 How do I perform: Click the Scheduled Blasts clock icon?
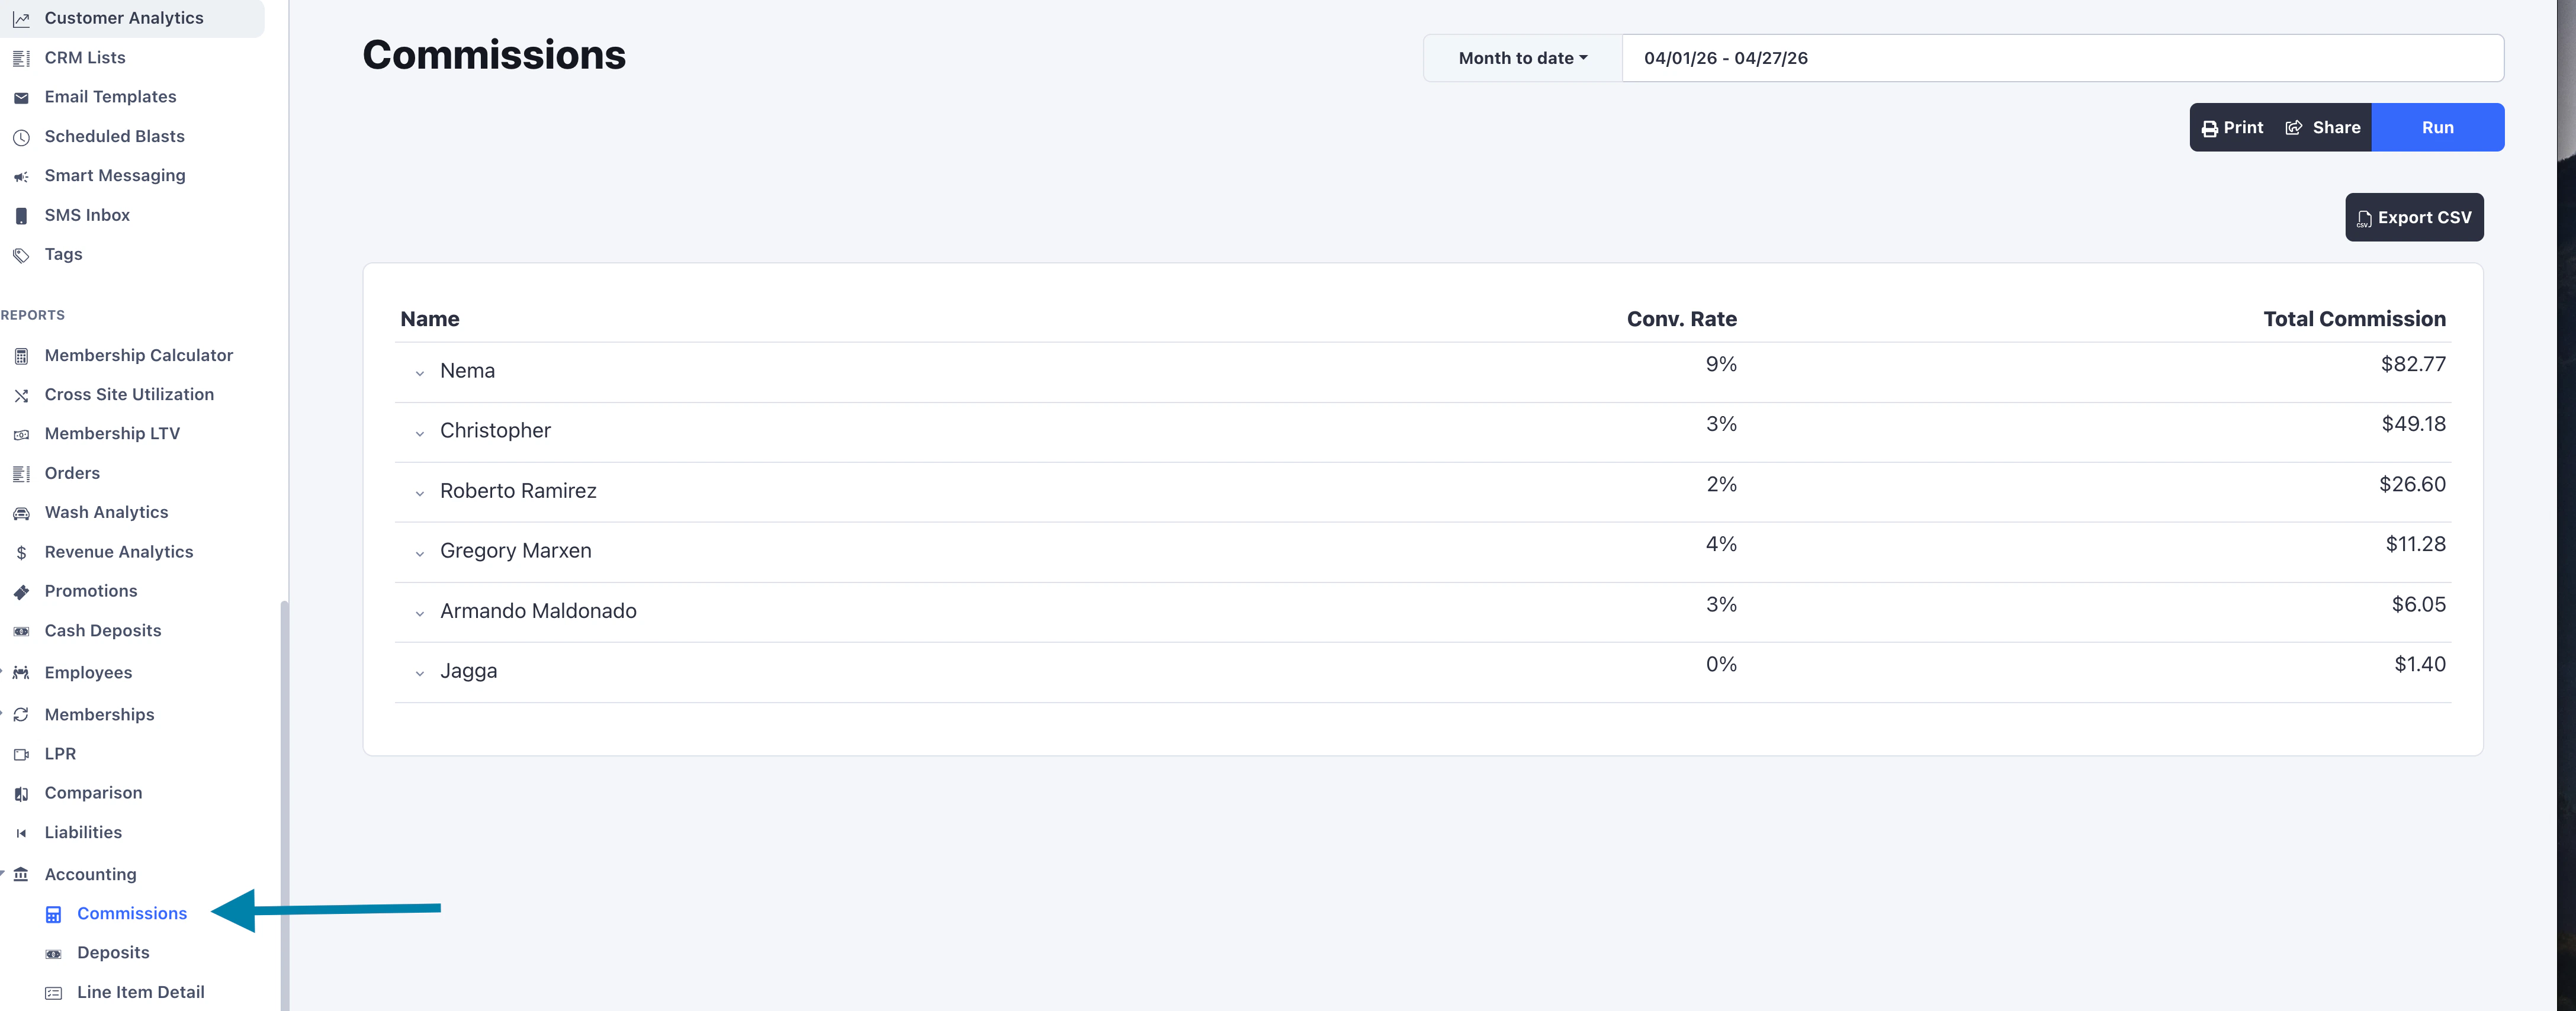pyautogui.click(x=21, y=137)
